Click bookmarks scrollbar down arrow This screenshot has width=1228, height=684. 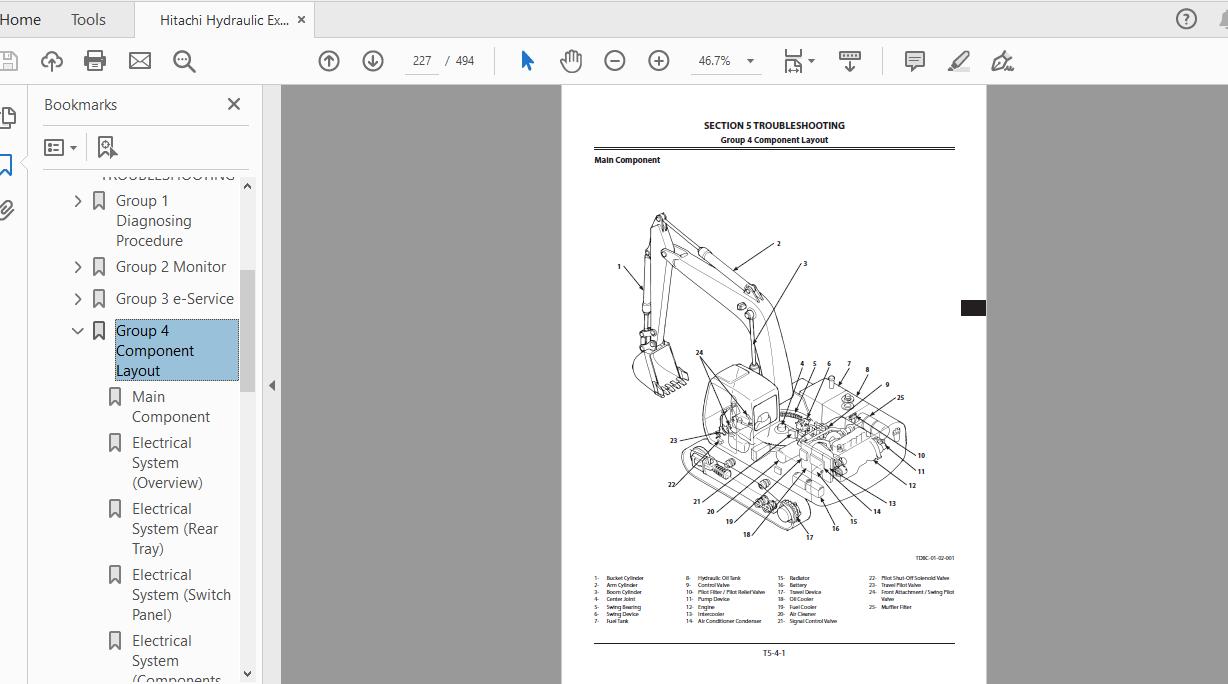(247, 673)
